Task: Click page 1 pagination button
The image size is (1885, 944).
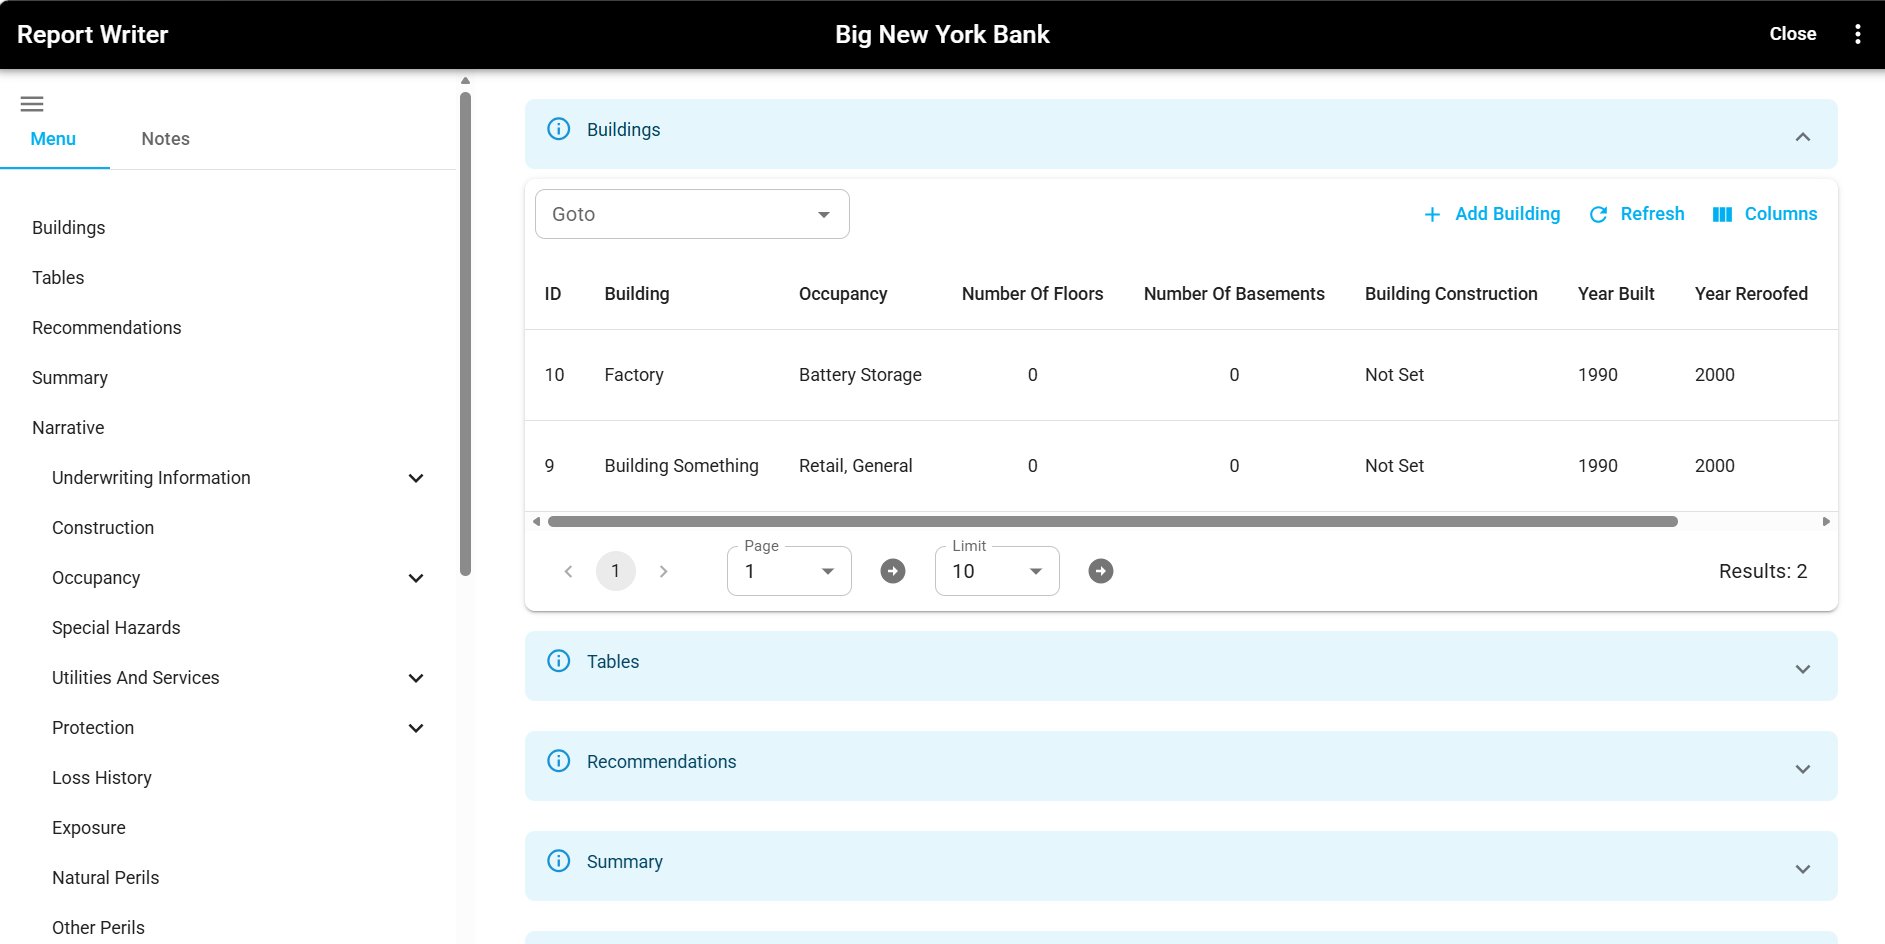Action: pos(616,571)
